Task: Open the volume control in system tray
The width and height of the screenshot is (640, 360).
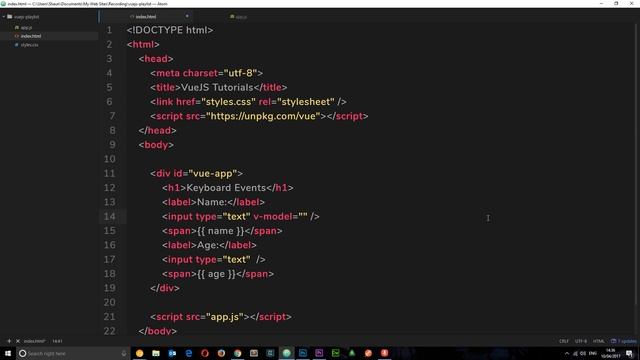Action: (x=583, y=353)
